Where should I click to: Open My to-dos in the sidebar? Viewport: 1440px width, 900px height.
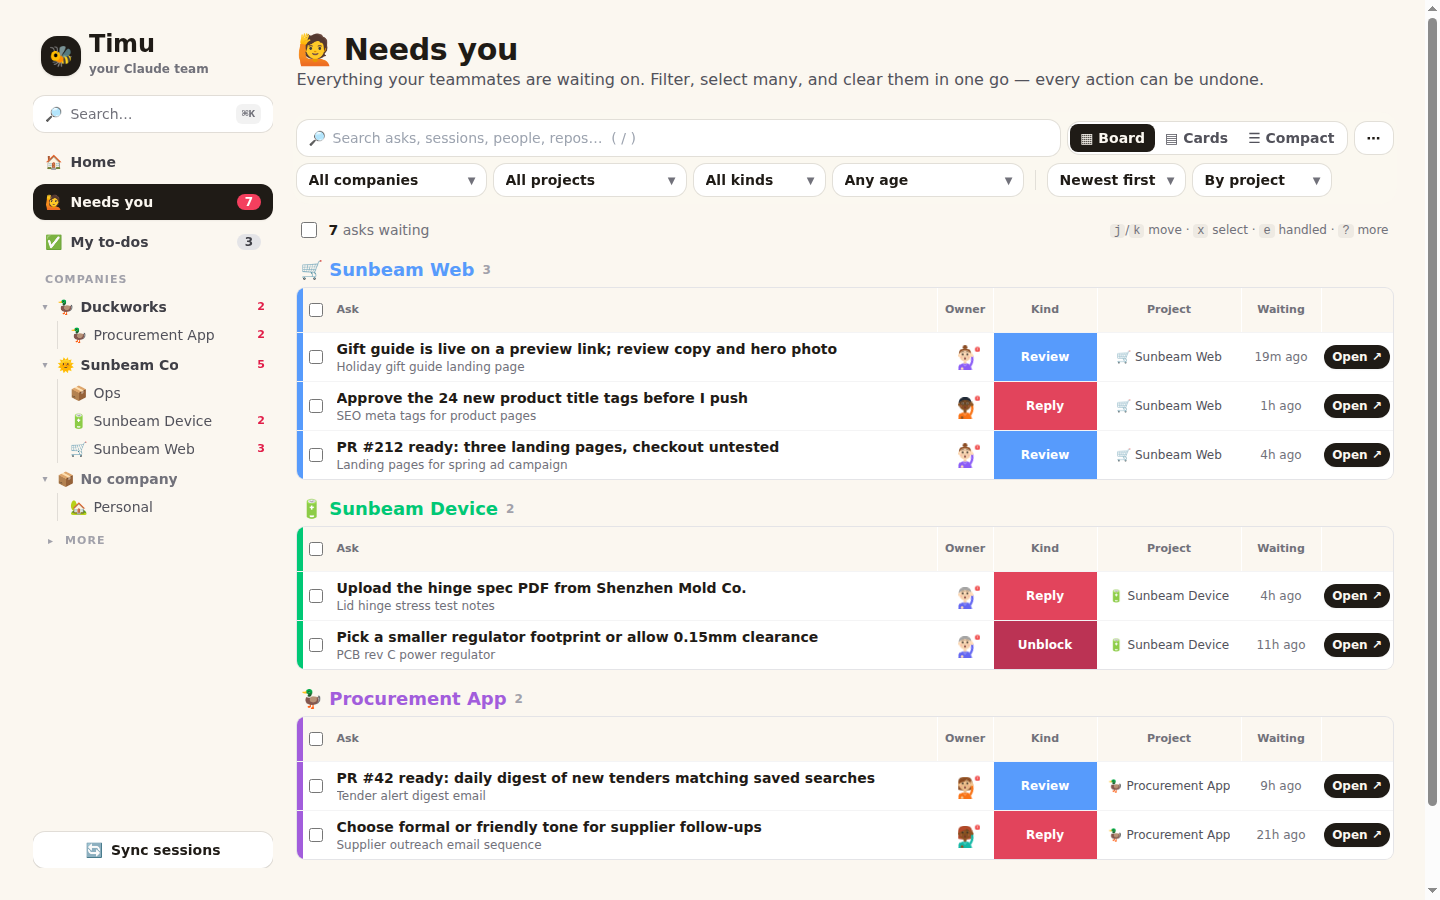[153, 242]
